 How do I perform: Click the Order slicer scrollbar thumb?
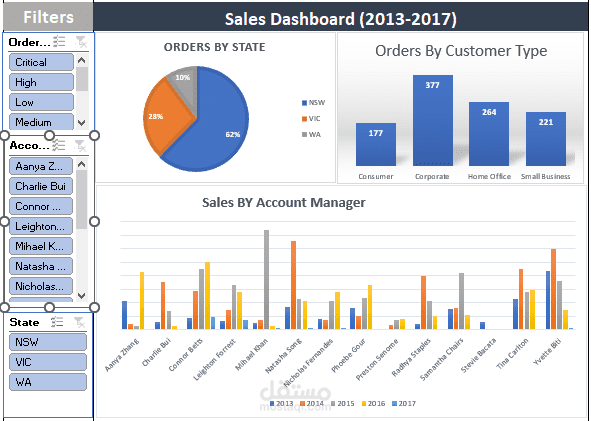(x=82, y=79)
